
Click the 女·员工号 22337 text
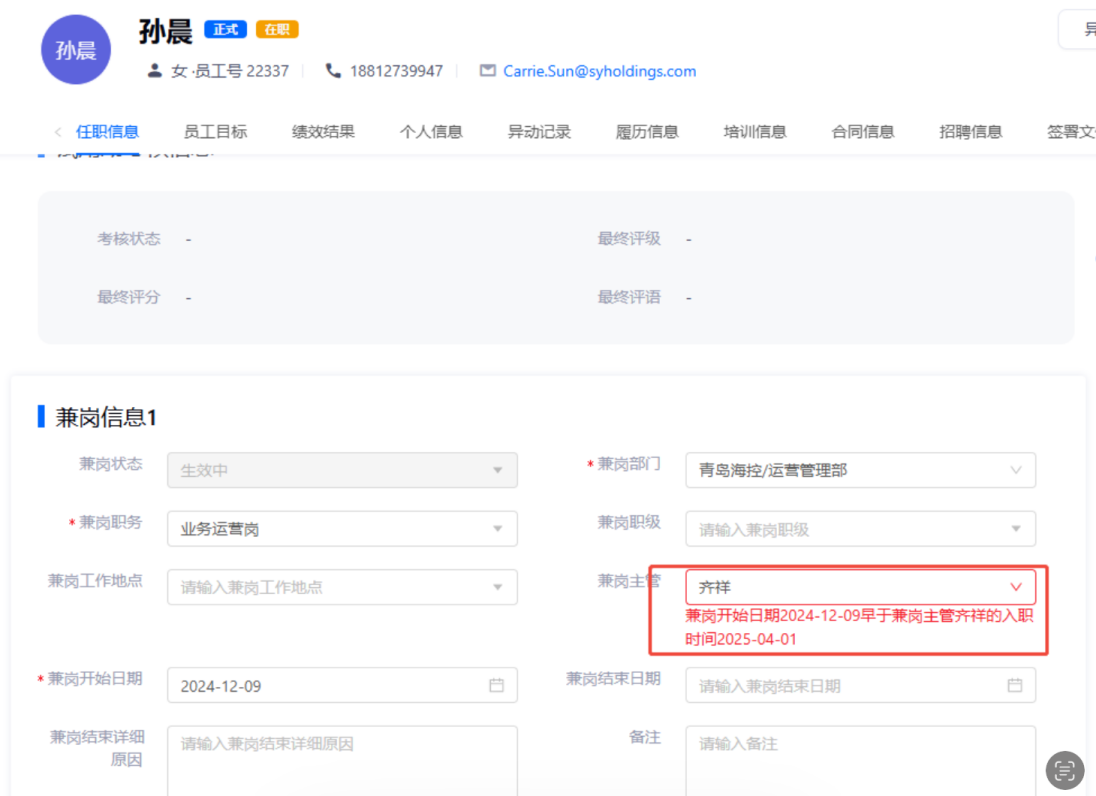pos(229,71)
